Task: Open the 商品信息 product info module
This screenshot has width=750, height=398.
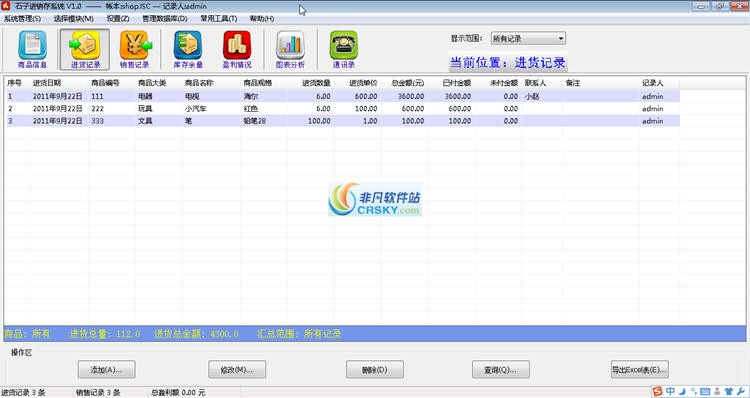Action: pyautogui.click(x=32, y=50)
